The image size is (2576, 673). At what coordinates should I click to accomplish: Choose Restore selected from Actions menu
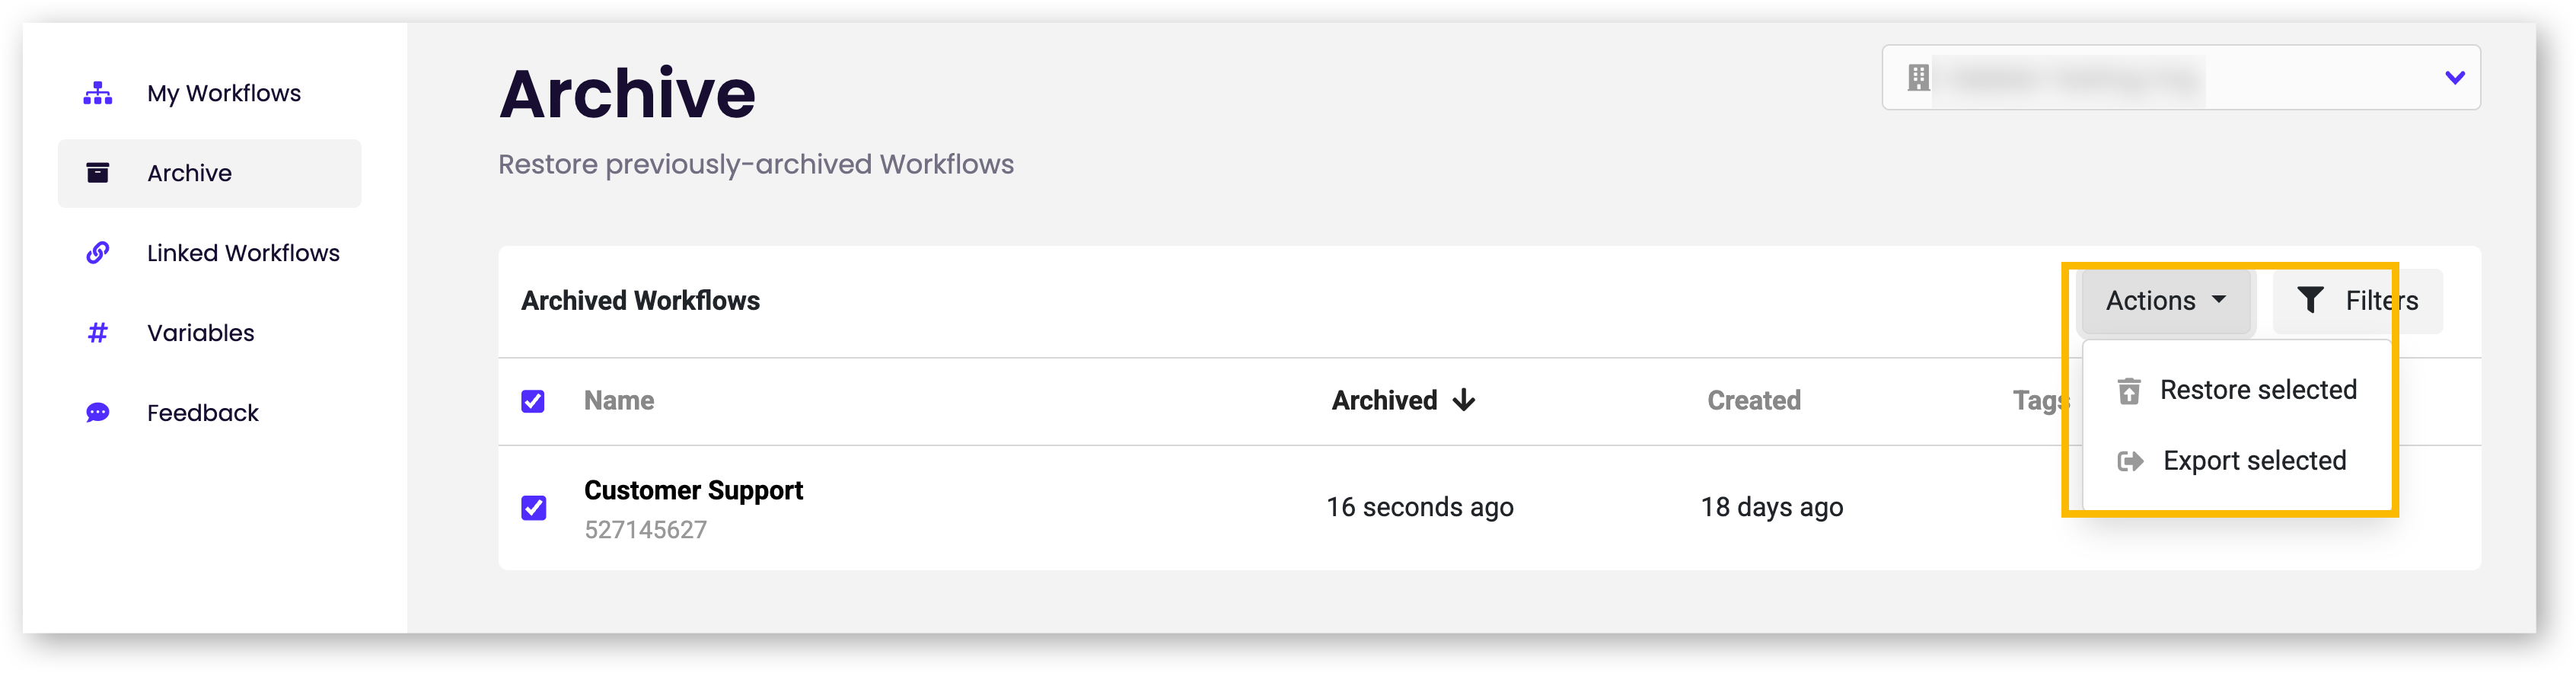pos(2257,390)
